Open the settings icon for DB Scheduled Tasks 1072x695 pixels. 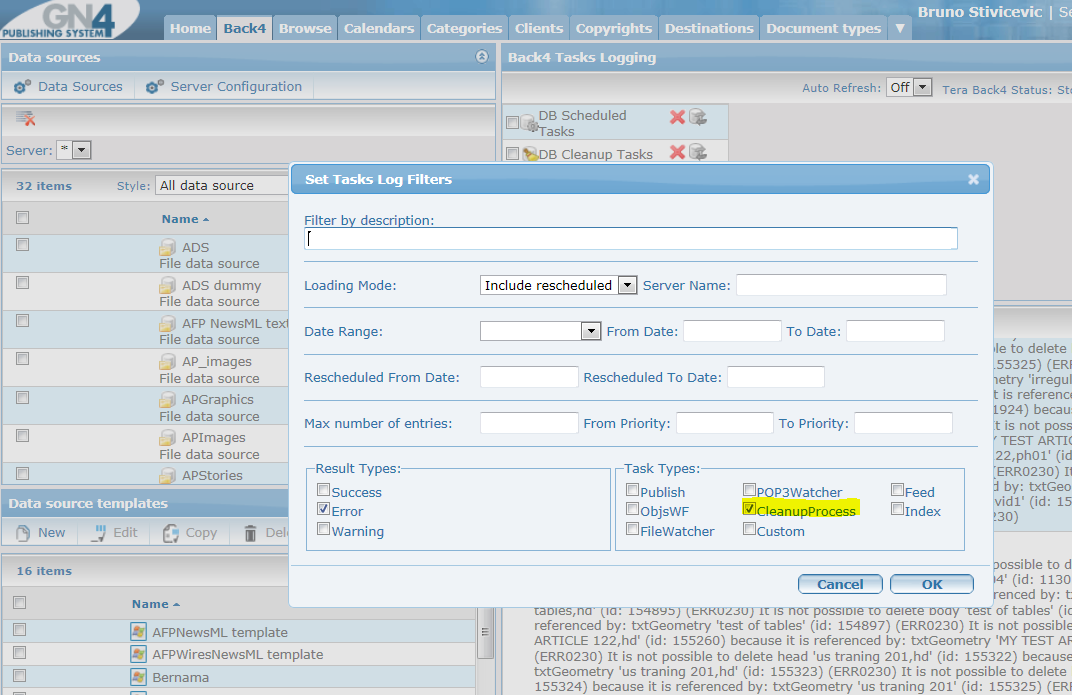click(697, 117)
